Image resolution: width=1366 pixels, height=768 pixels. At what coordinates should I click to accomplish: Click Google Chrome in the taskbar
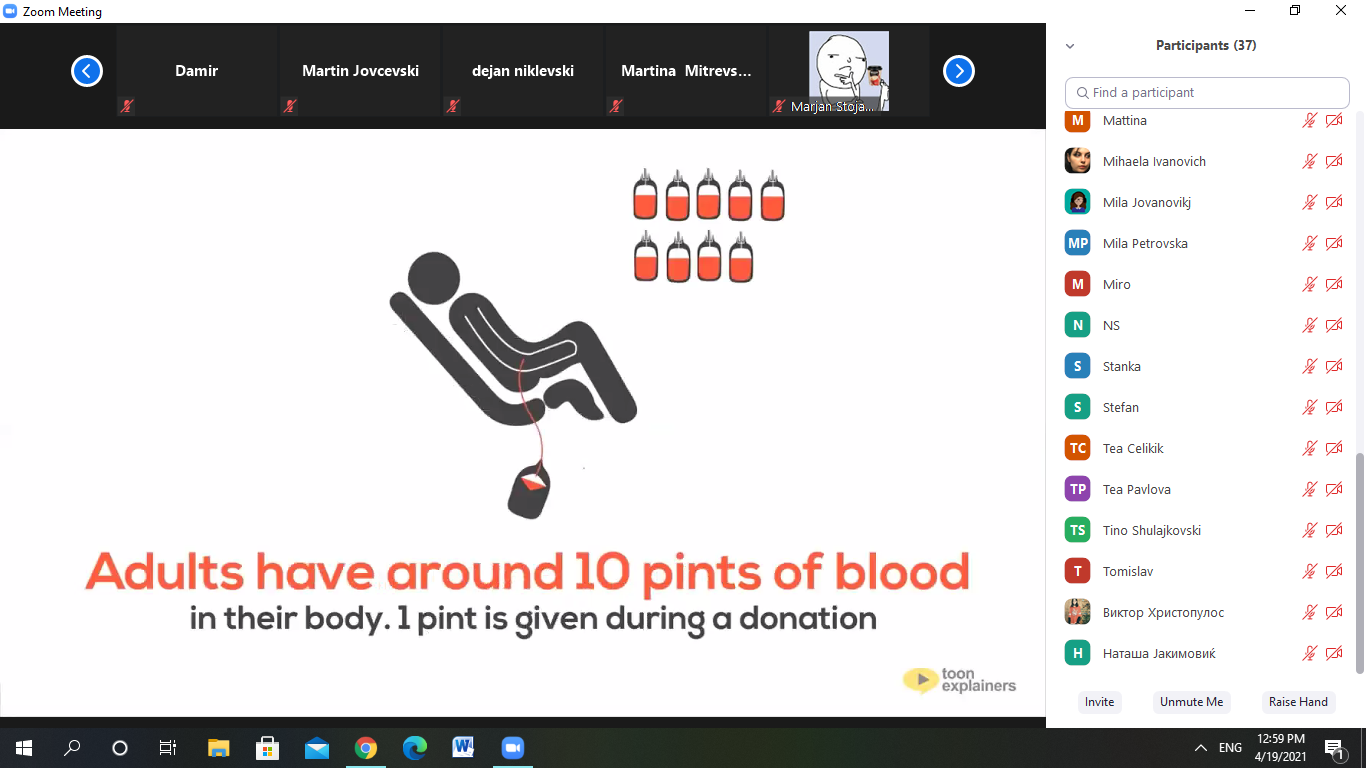(366, 747)
